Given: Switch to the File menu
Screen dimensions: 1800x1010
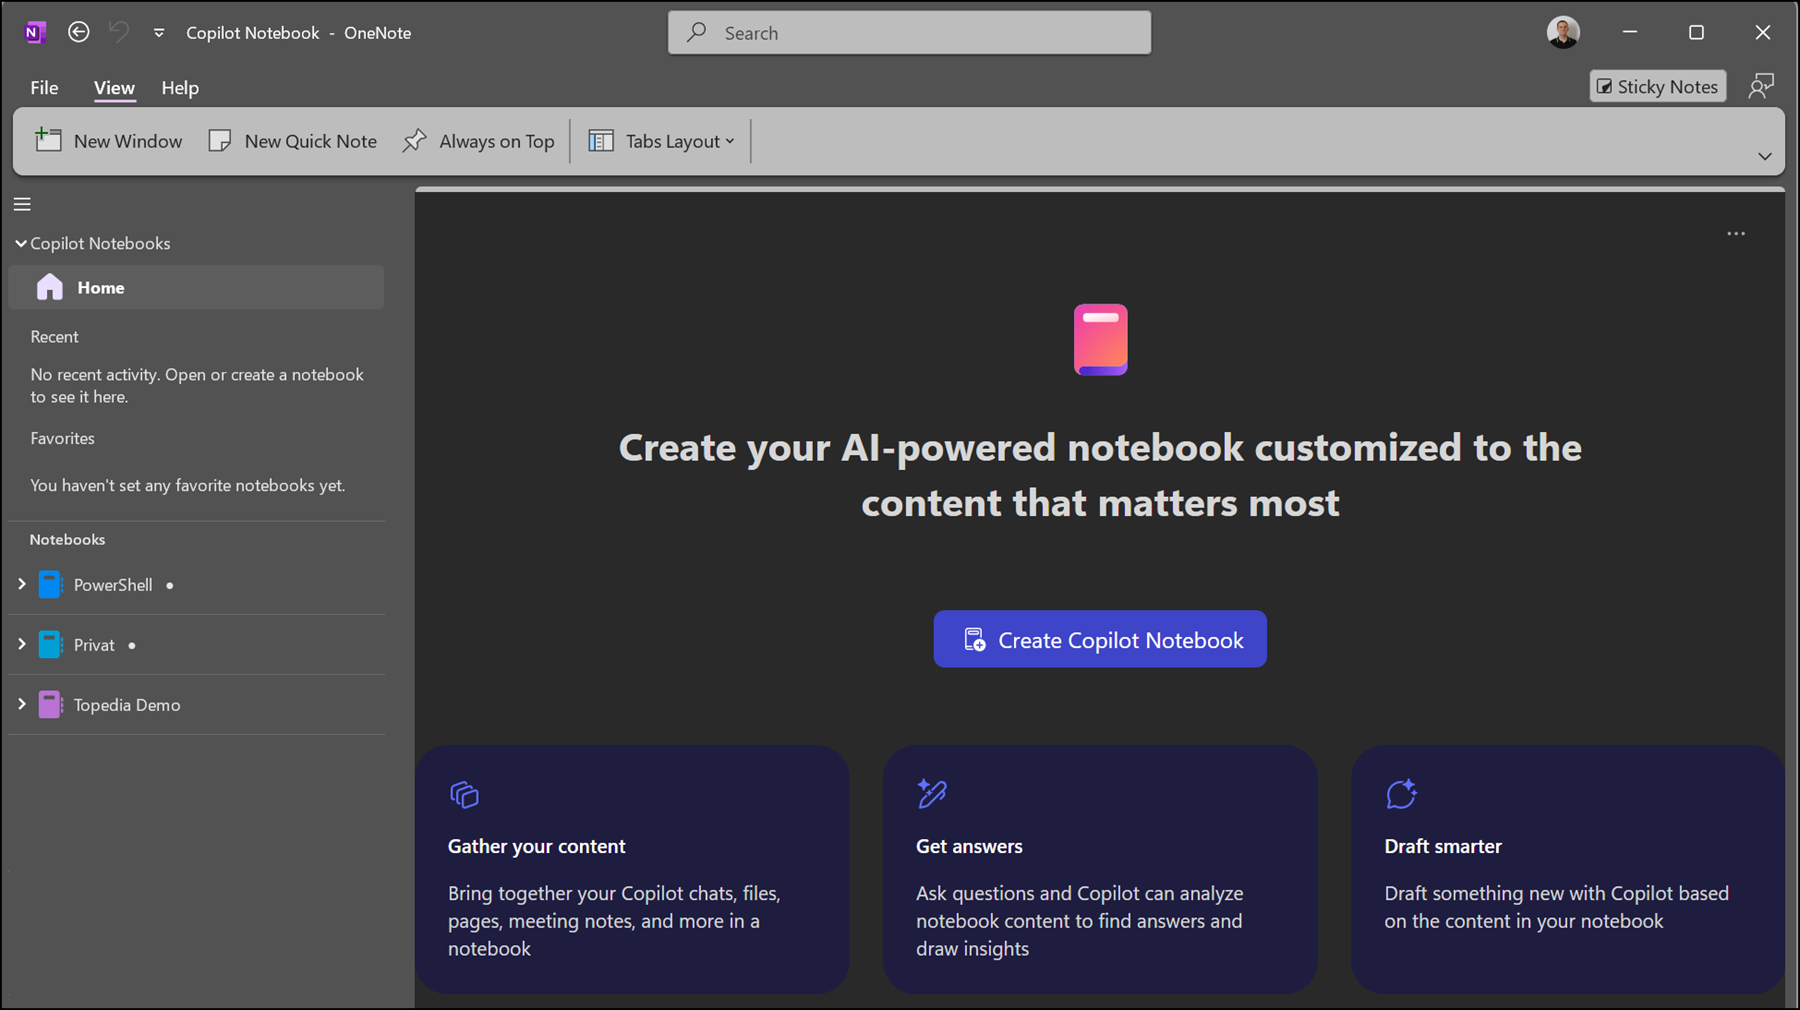Looking at the screenshot, I should pyautogui.click(x=44, y=87).
